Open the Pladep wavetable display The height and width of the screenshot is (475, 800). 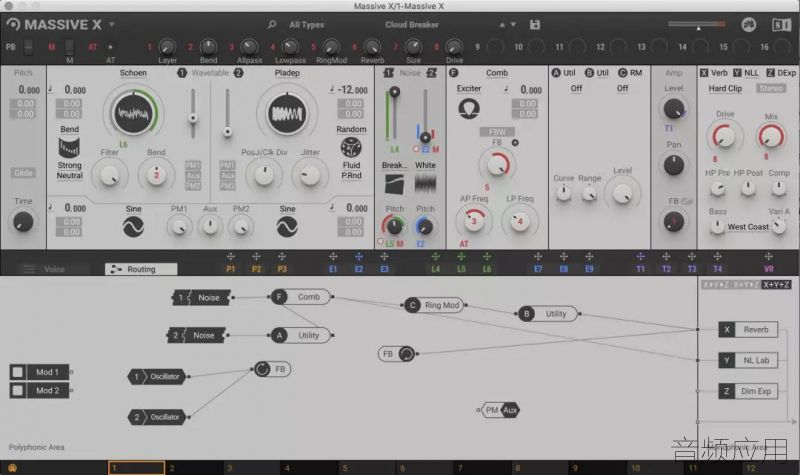tap(287, 113)
